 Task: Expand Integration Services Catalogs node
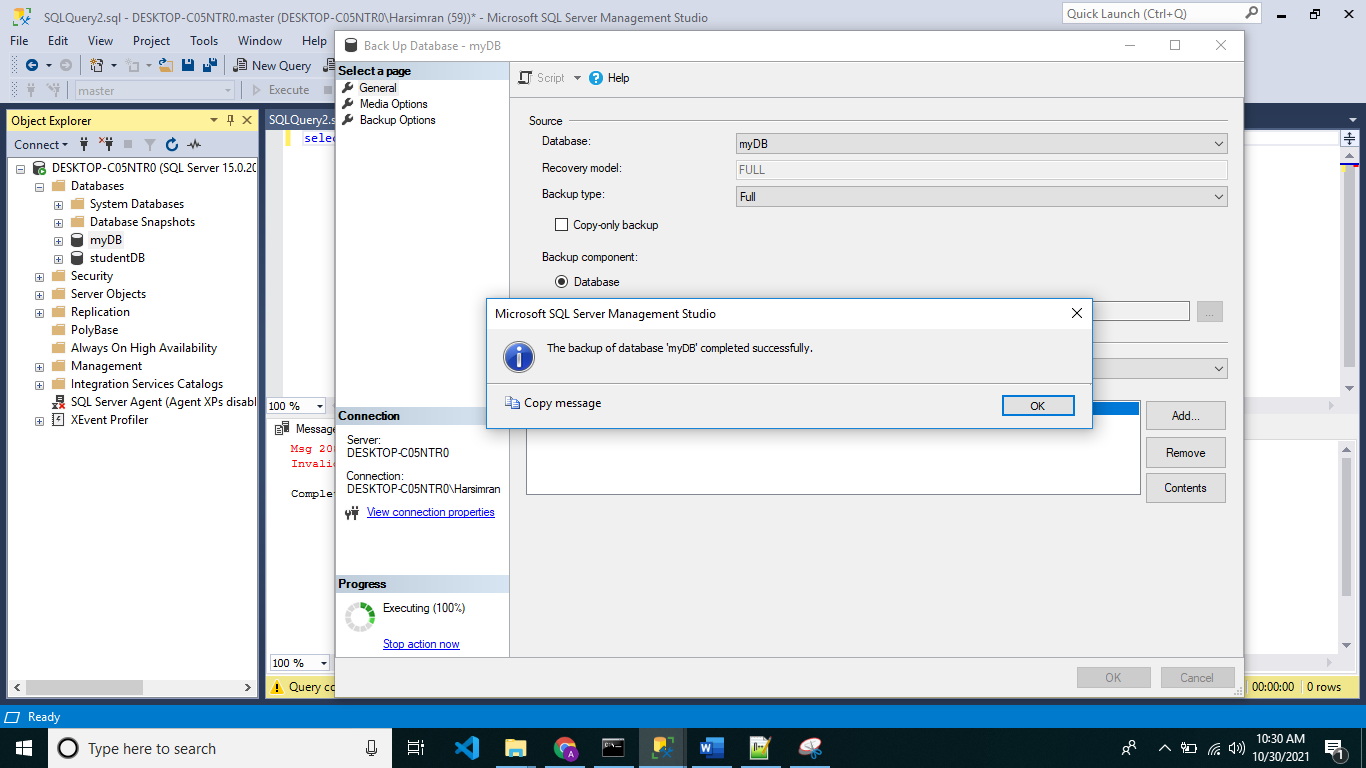39,384
